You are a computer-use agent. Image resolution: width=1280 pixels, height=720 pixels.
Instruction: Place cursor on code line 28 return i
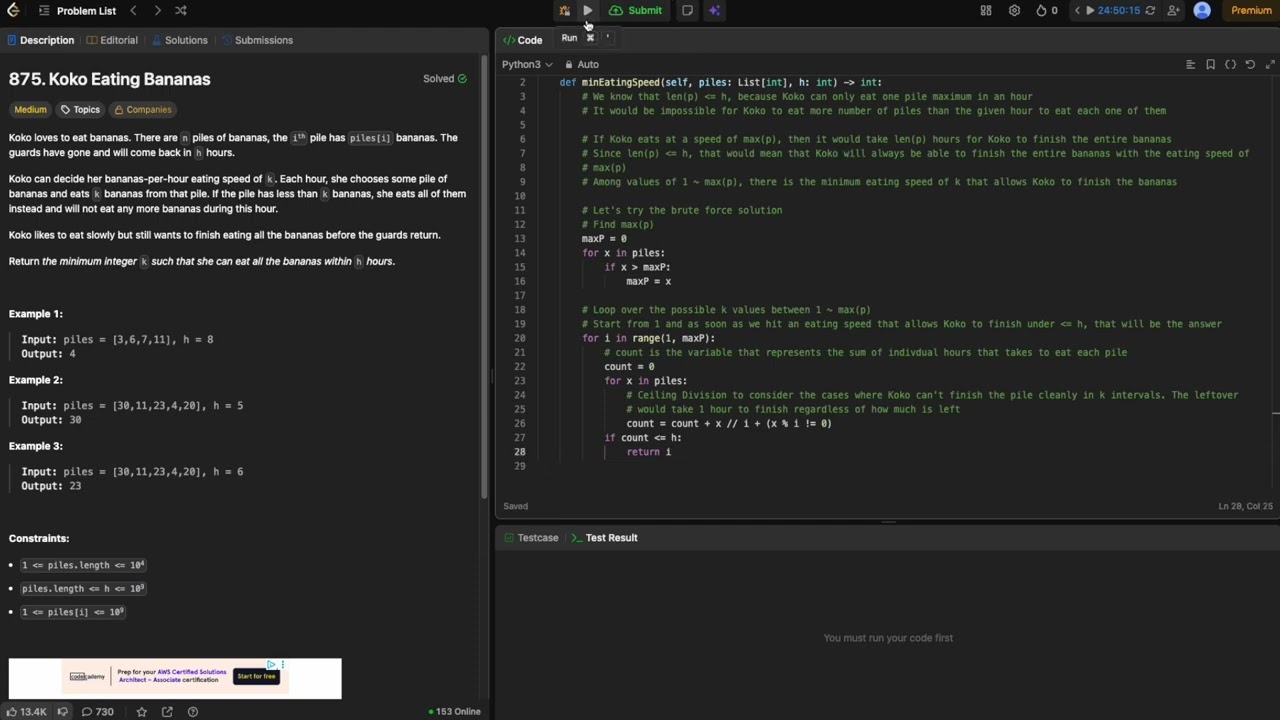[x=648, y=452]
